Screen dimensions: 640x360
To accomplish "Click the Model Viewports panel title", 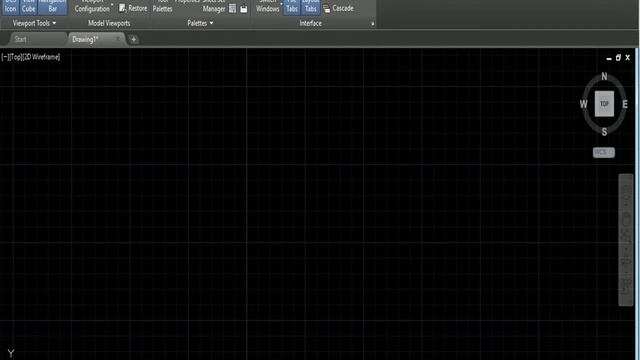I will tap(109, 23).
